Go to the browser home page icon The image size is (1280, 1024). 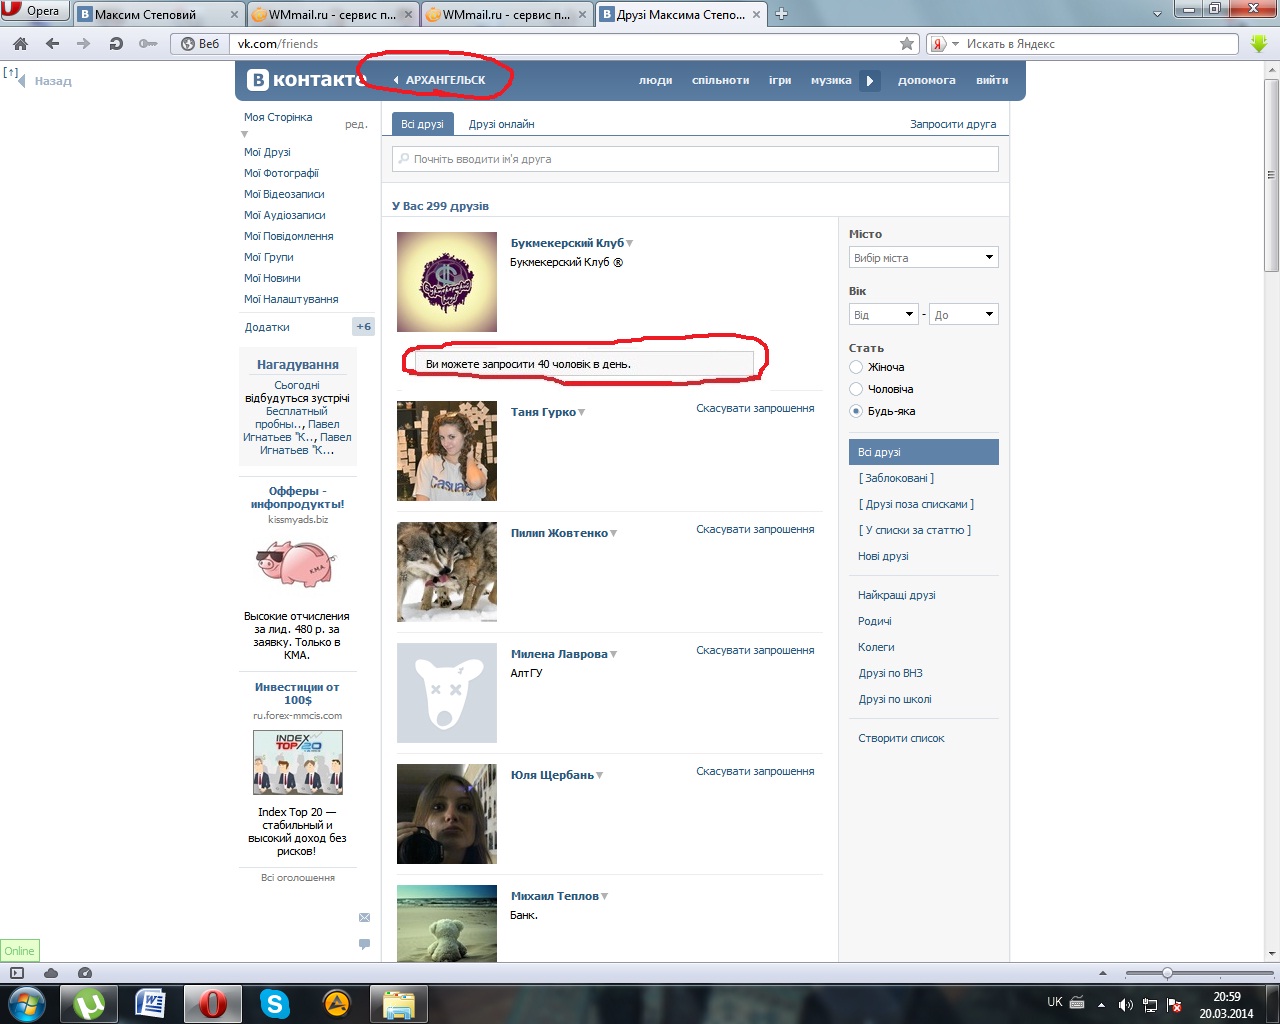click(x=20, y=44)
